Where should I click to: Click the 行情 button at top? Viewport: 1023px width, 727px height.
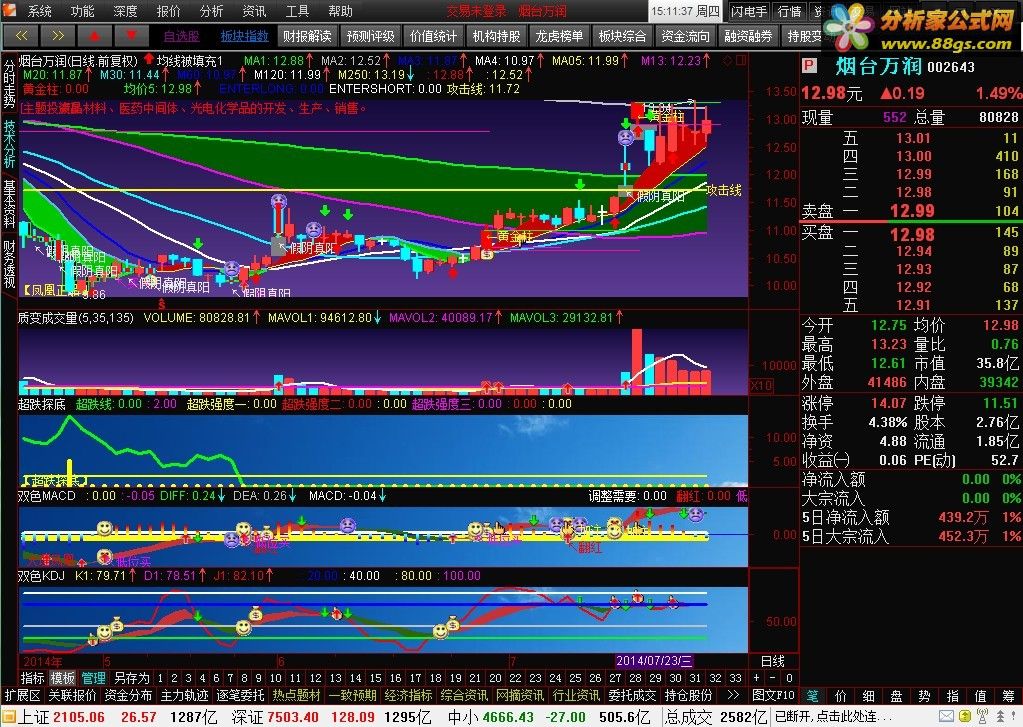790,11
